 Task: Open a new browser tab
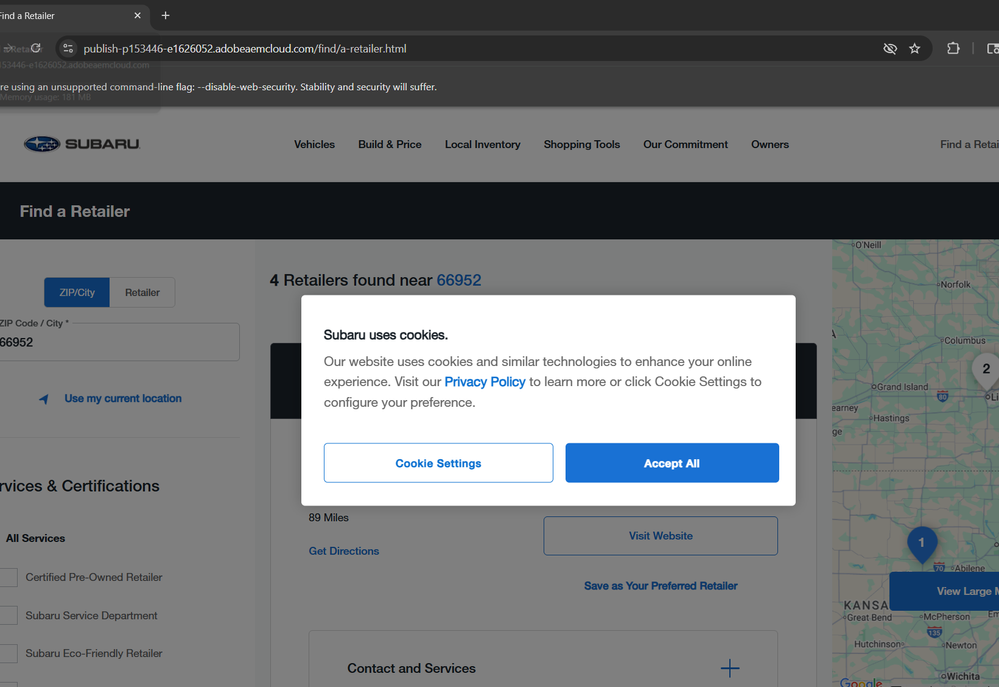[x=166, y=15]
